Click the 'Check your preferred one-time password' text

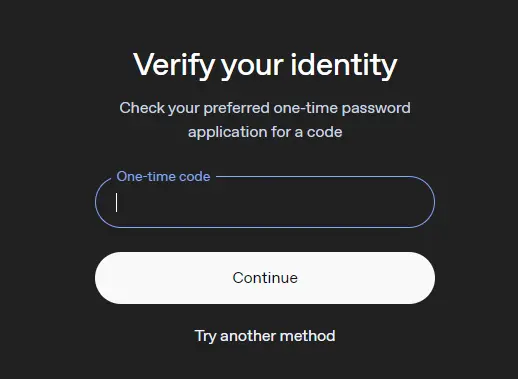click(265, 108)
